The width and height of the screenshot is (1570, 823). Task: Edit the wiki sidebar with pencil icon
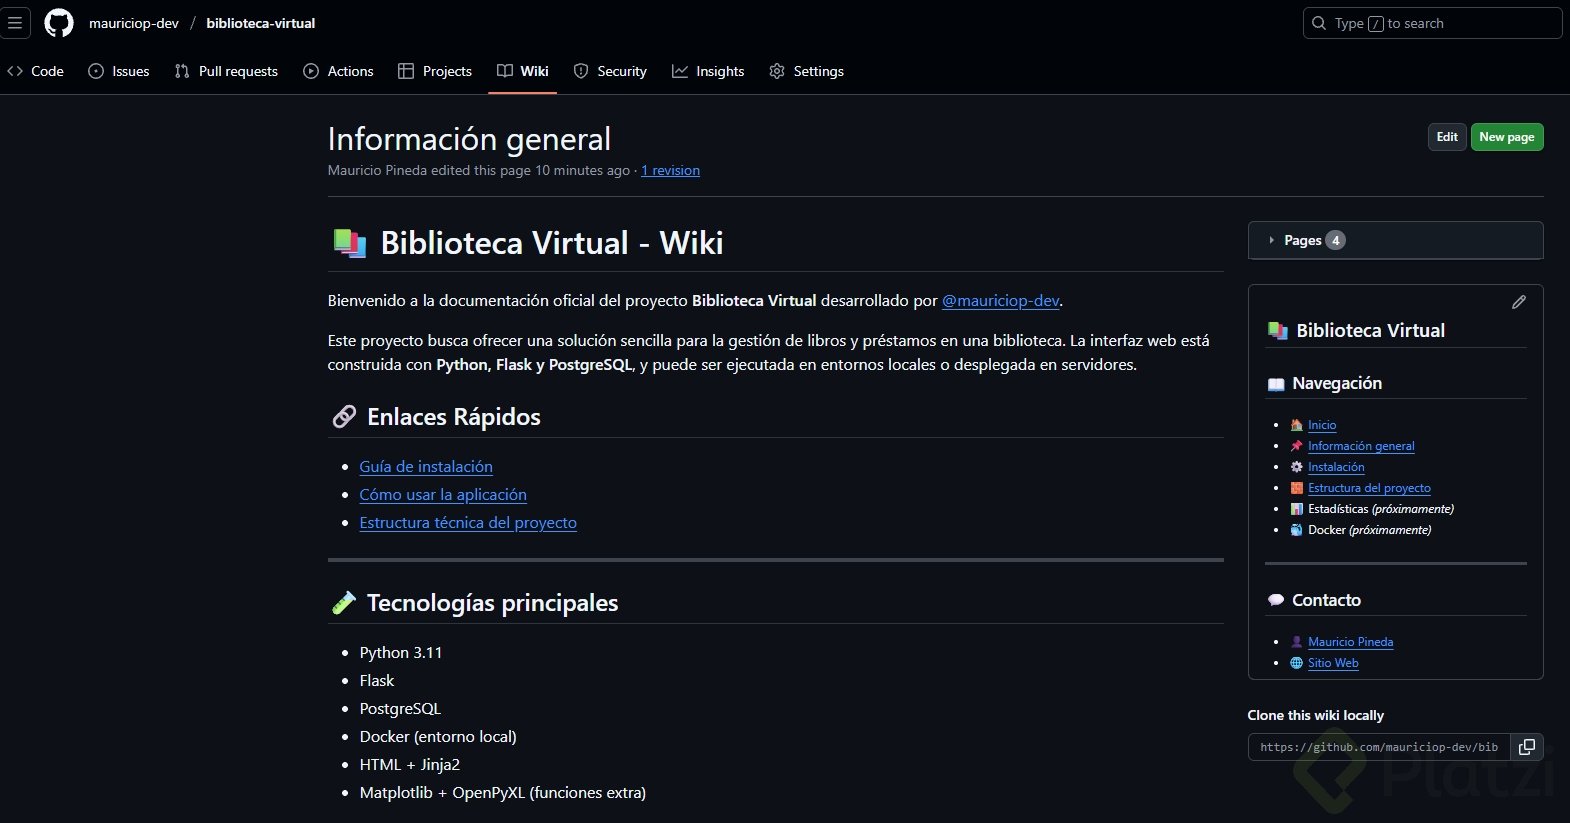[1519, 302]
